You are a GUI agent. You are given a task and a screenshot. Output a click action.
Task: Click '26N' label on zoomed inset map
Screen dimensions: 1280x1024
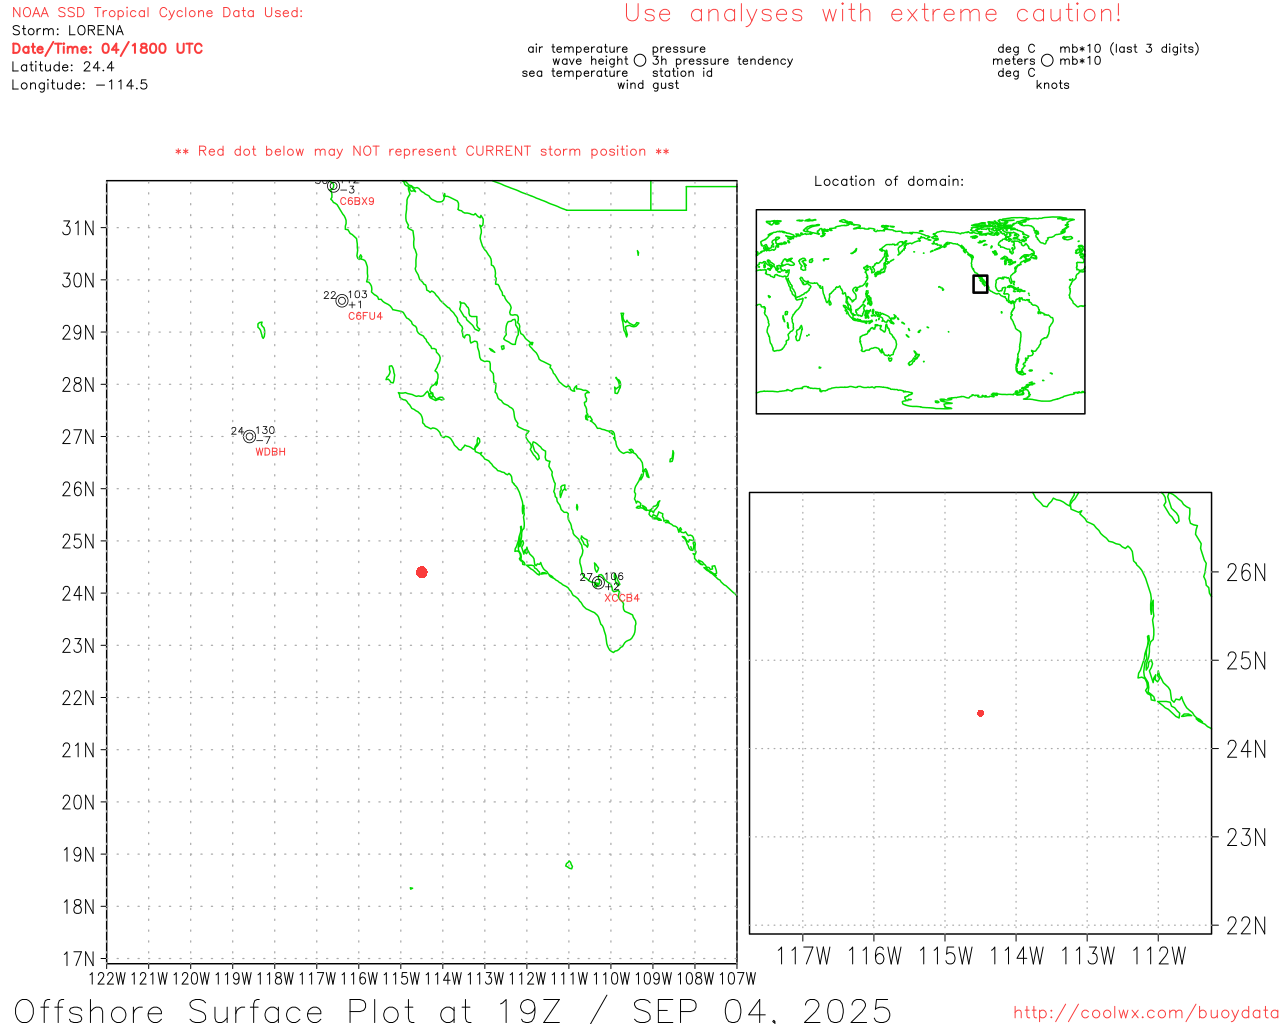coord(1246,573)
